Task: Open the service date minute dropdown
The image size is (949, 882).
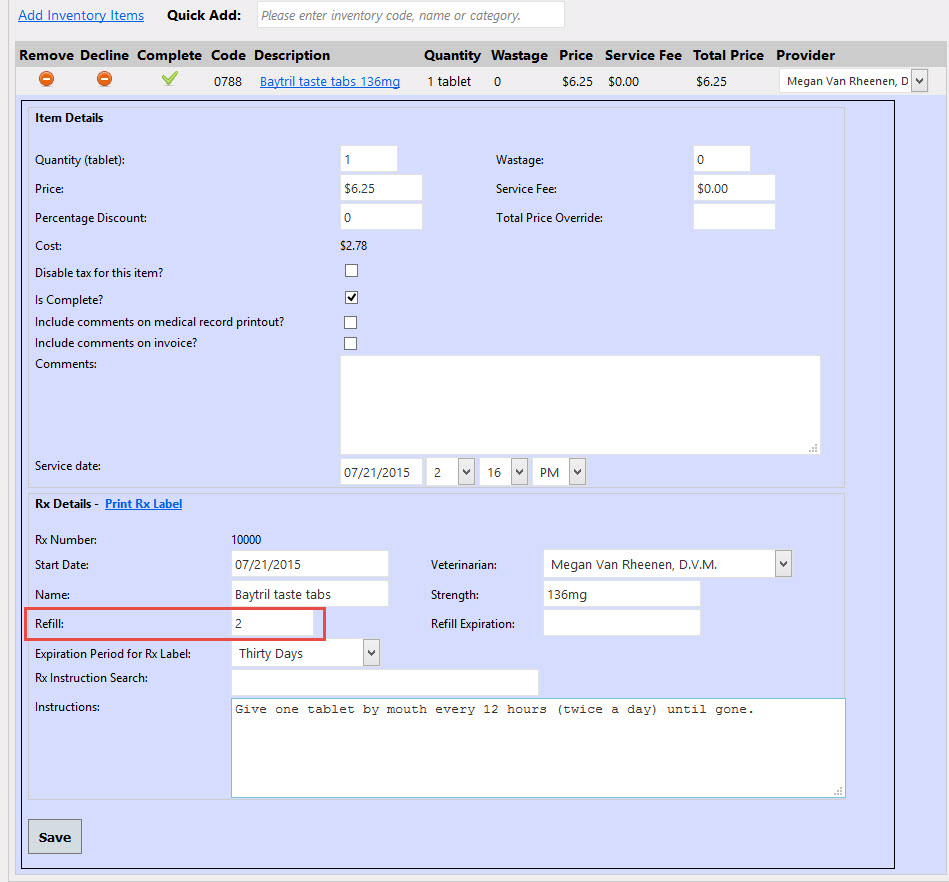Action: pyautogui.click(x=519, y=472)
